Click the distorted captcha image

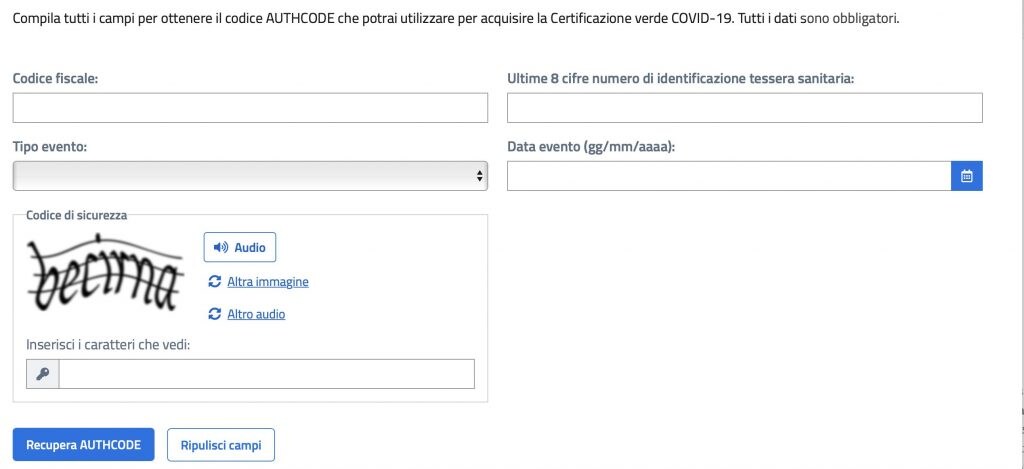tap(105, 272)
